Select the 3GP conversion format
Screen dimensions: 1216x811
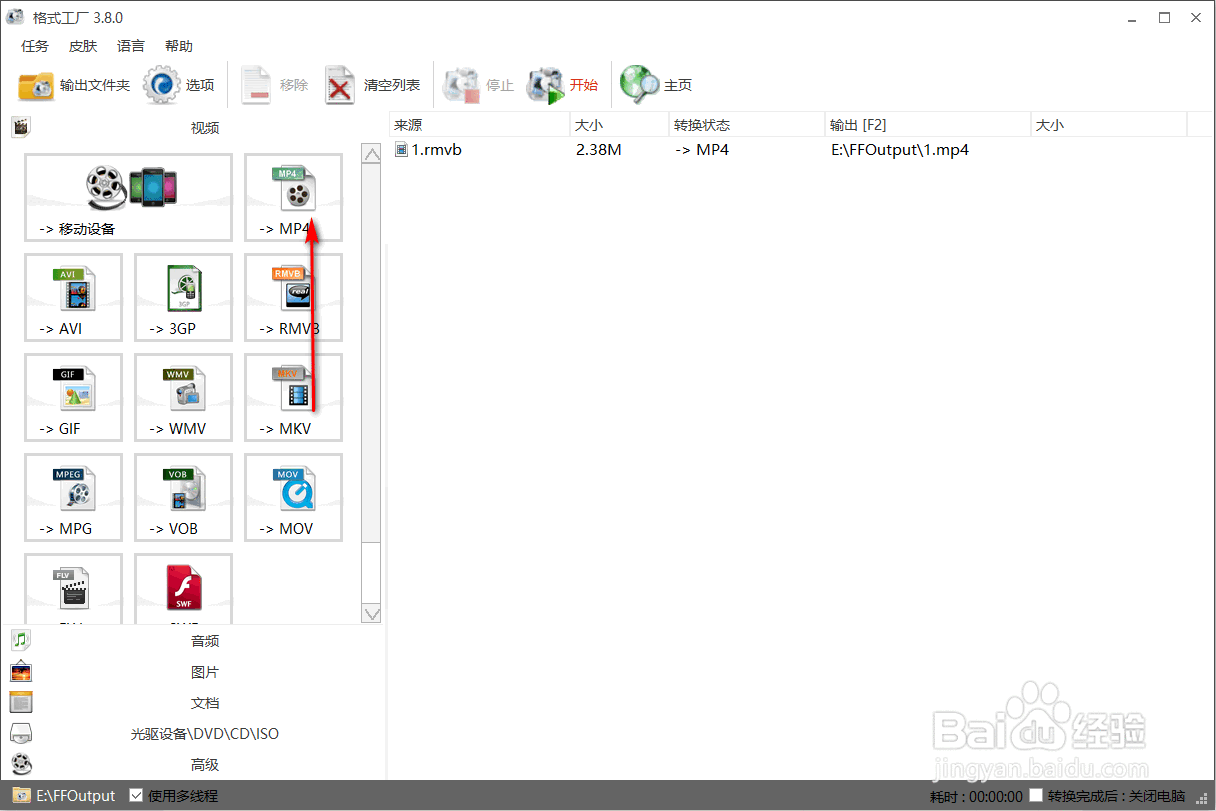point(183,297)
